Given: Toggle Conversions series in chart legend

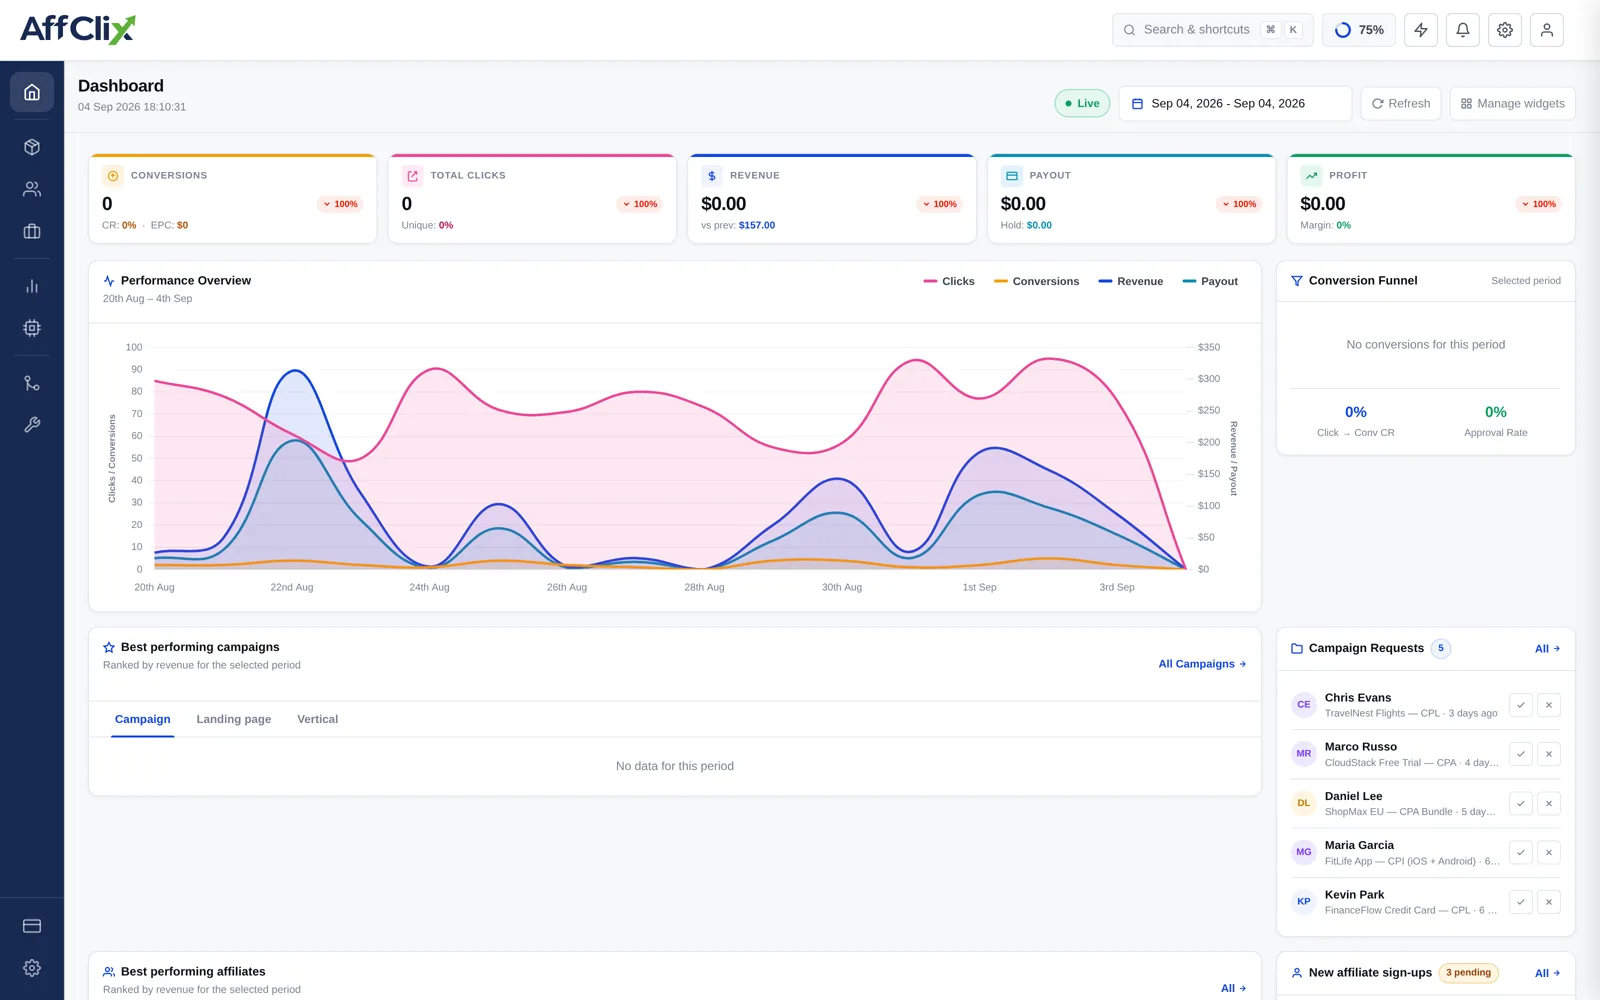Looking at the screenshot, I should pos(1036,282).
